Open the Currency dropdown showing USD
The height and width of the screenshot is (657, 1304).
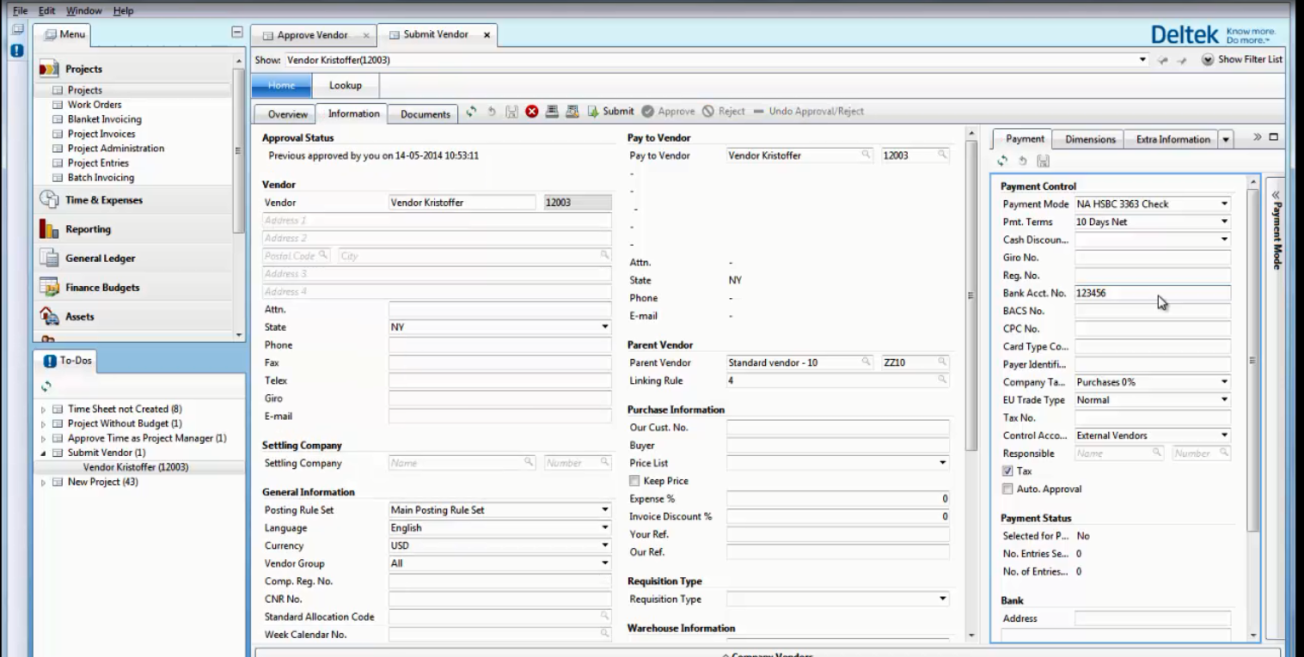(605, 546)
